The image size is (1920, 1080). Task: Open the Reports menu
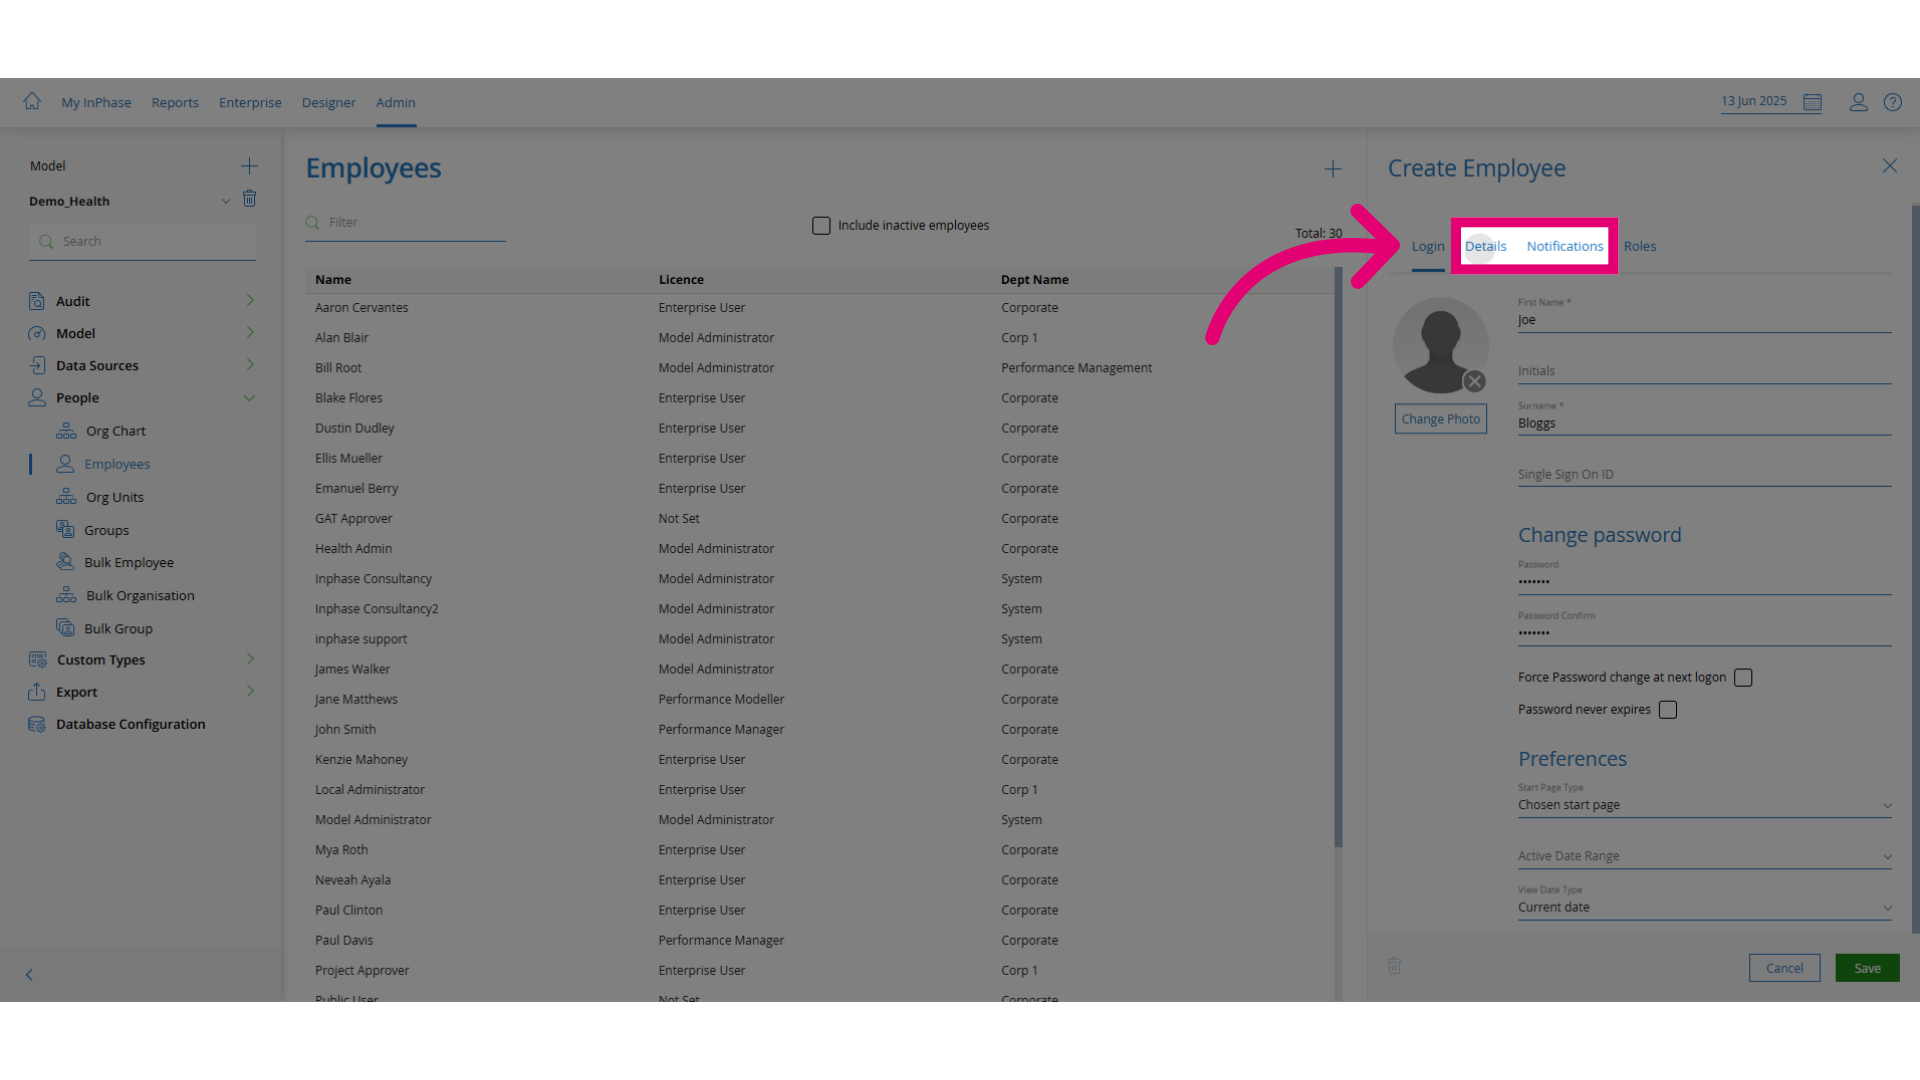click(x=175, y=102)
